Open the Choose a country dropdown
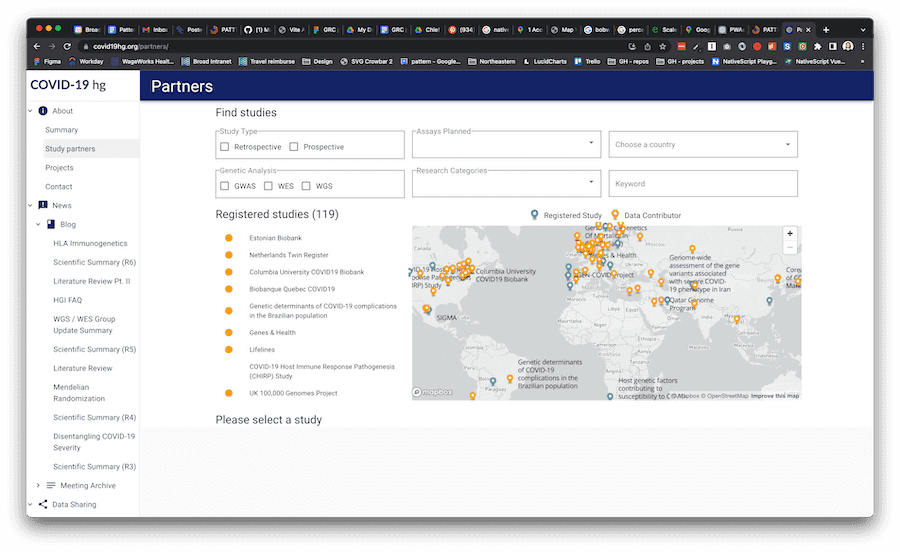Screen dimensions: 900x552 [x=703, y=144]
